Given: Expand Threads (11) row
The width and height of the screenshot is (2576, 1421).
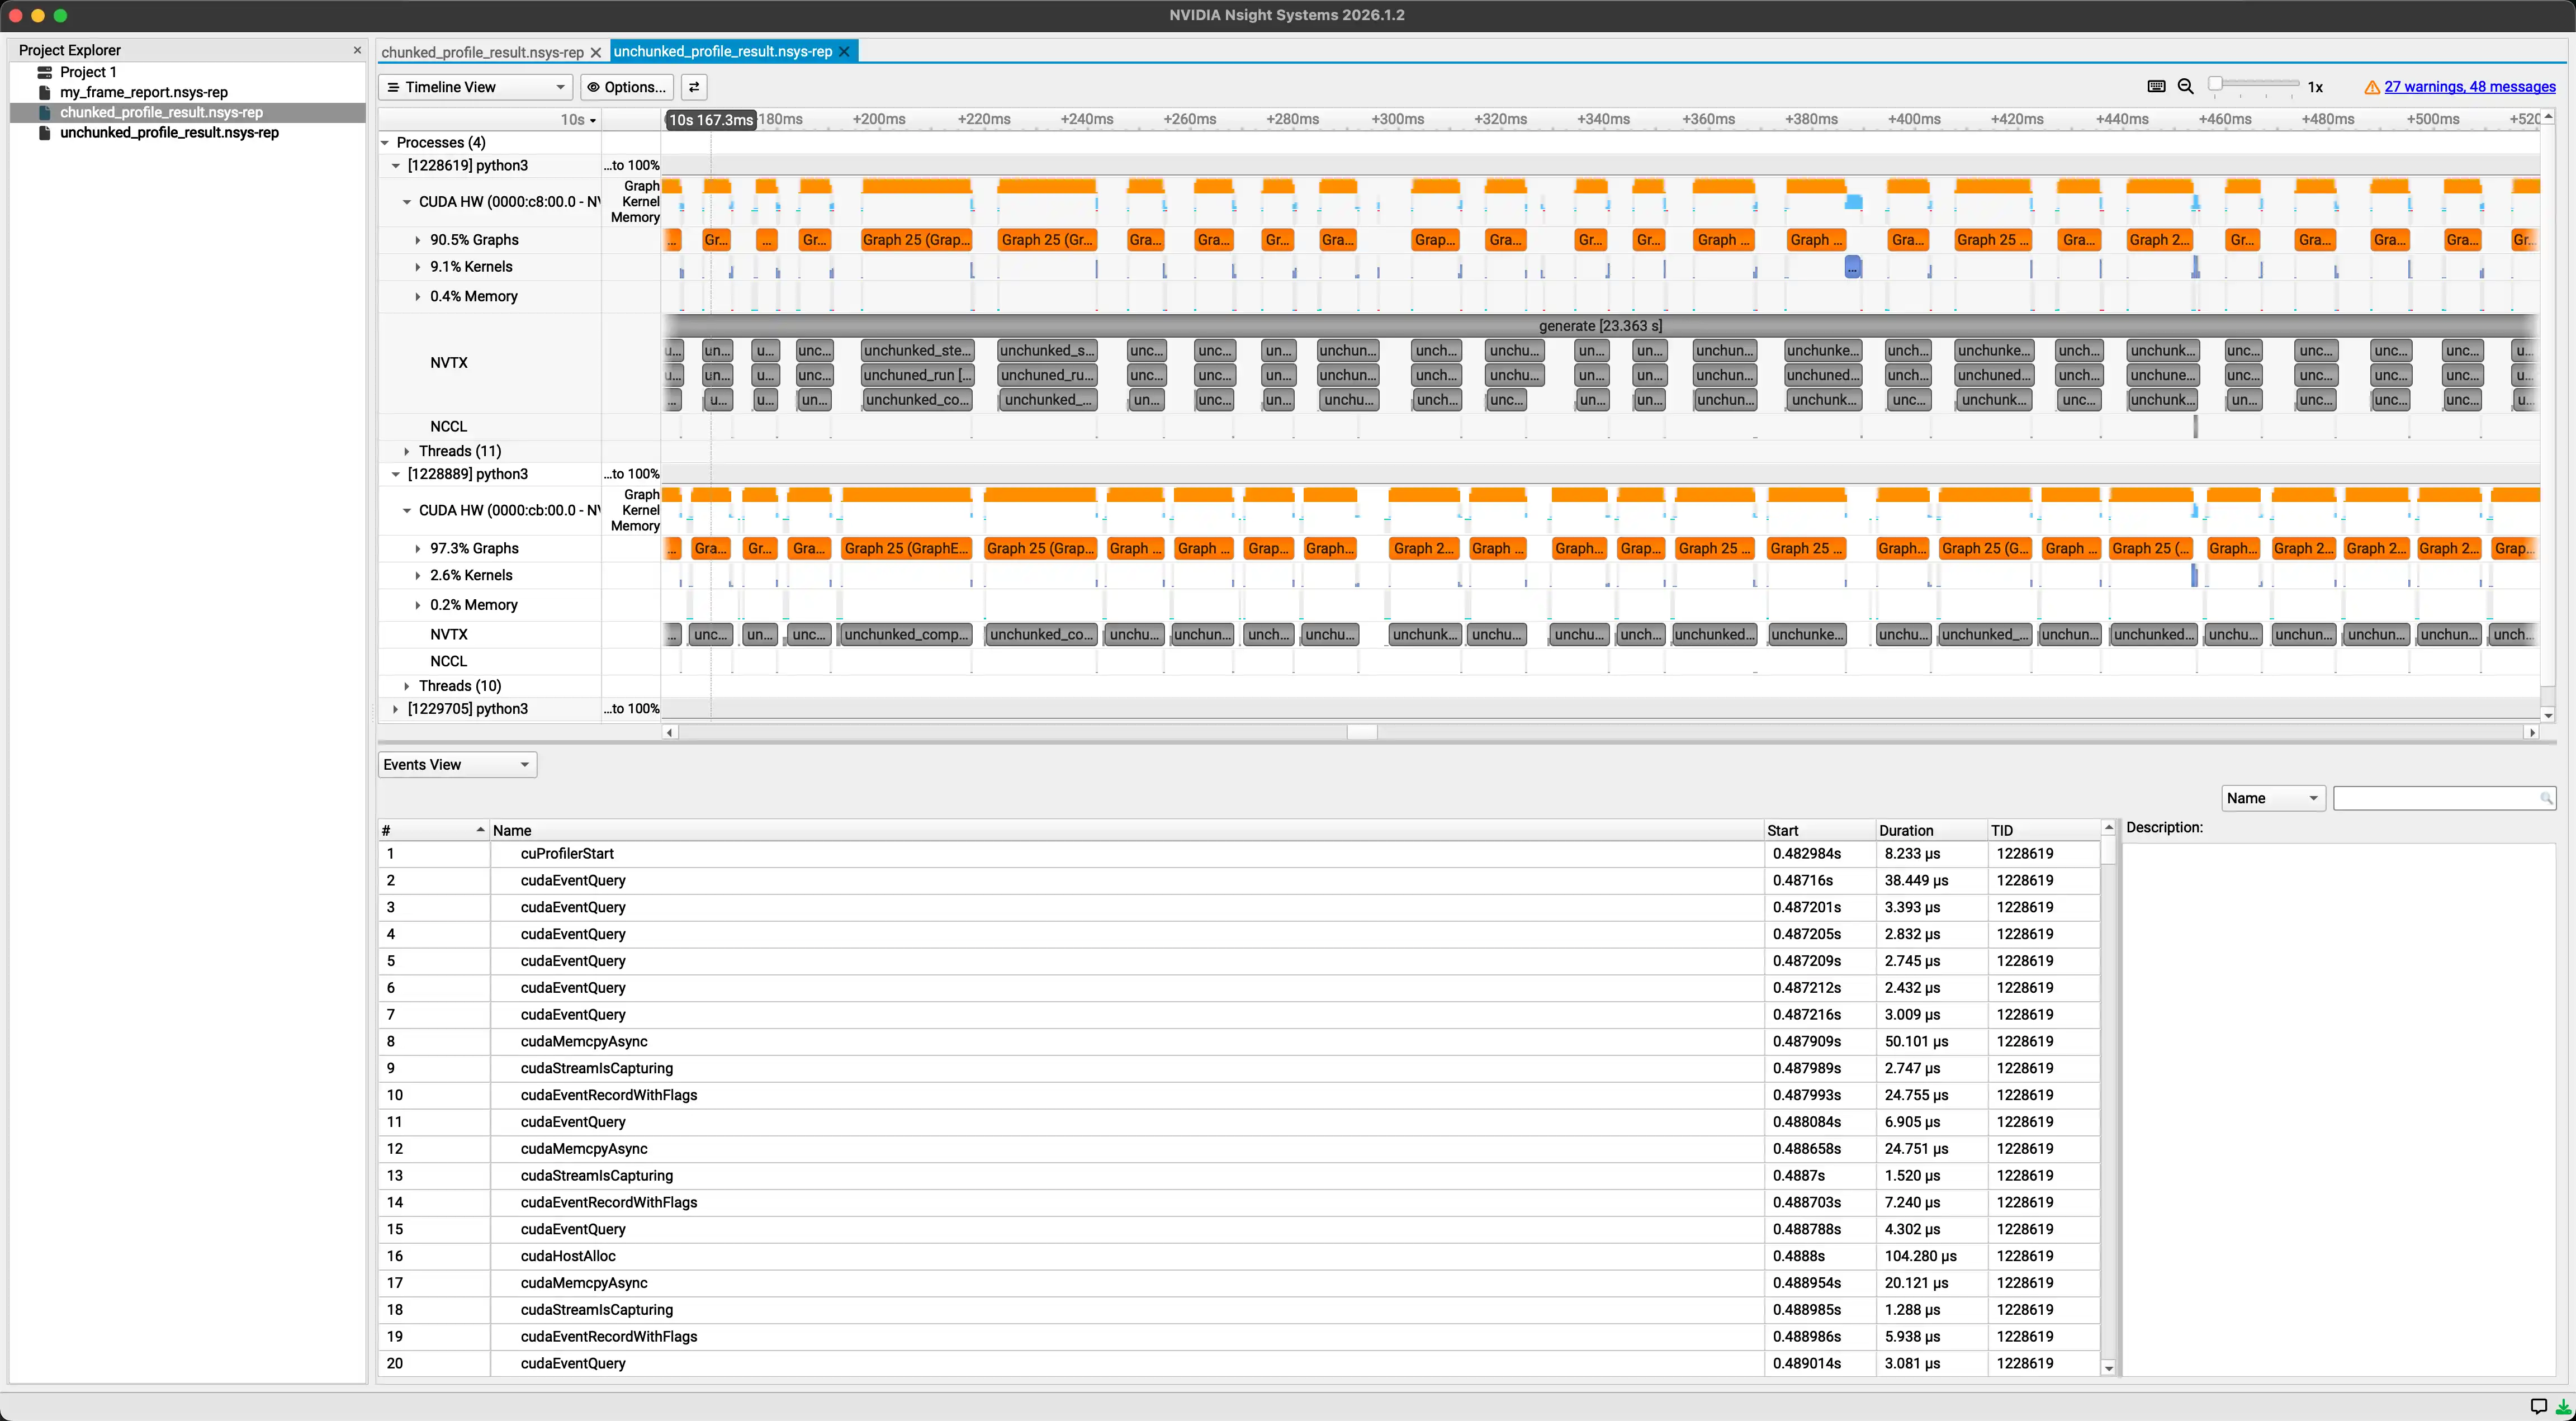Looking at the screenshot, I should pos(407,451).
